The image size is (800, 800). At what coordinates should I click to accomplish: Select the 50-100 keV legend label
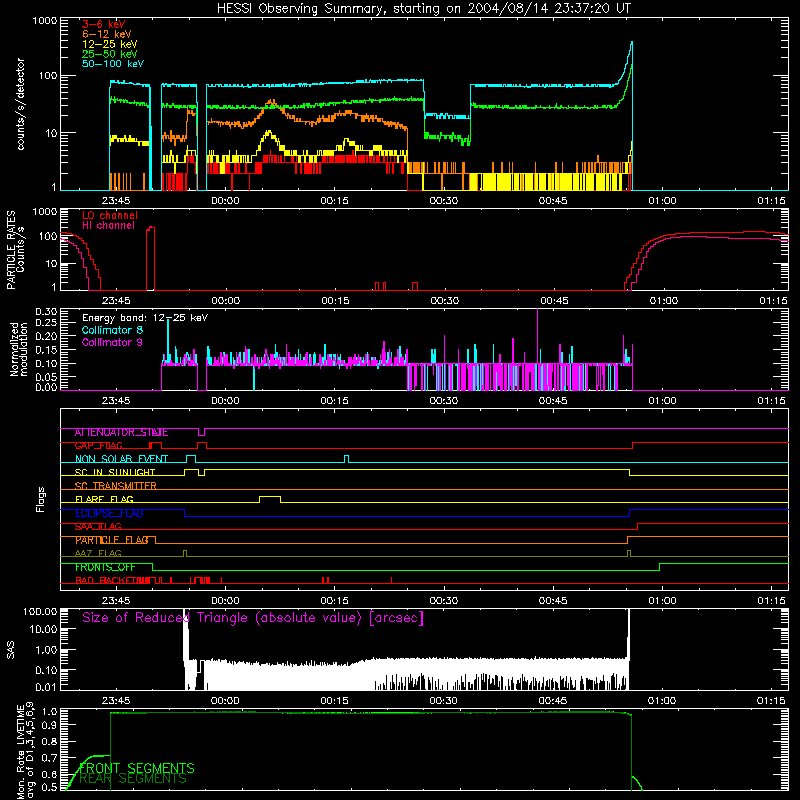click(x=113, y=64)
